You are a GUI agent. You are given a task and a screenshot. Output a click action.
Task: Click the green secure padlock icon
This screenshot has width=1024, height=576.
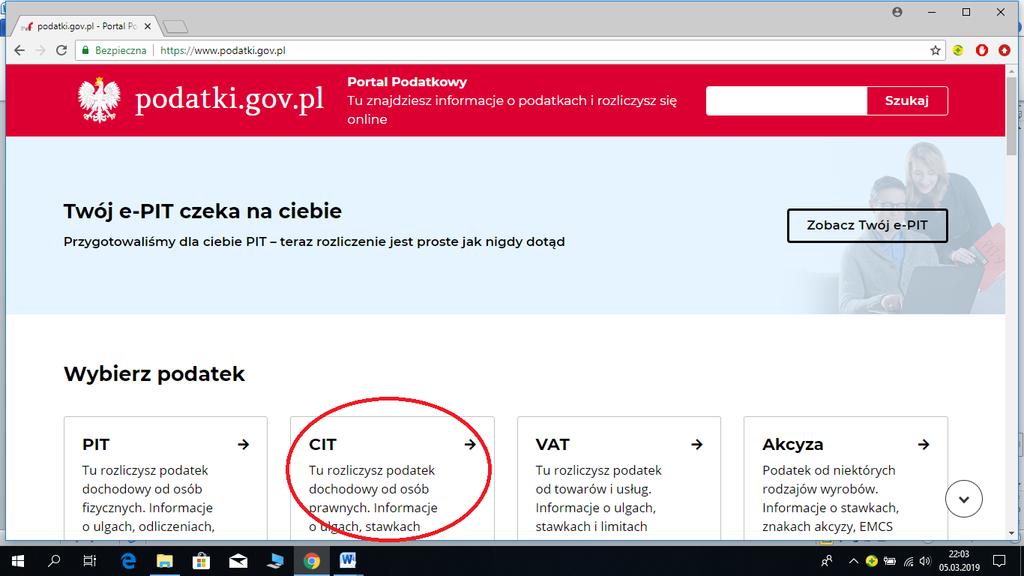[x=85, y=50]
